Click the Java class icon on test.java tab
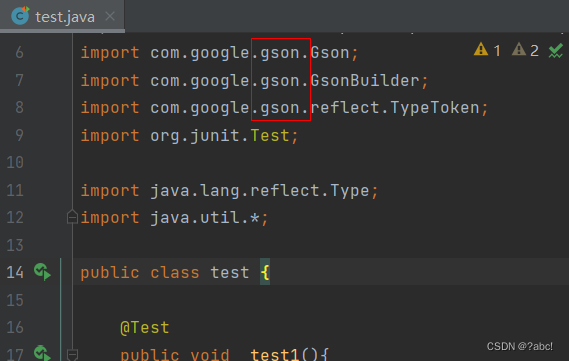The height and width of the screenshot is (361, 569). click(x=20, y=16)
